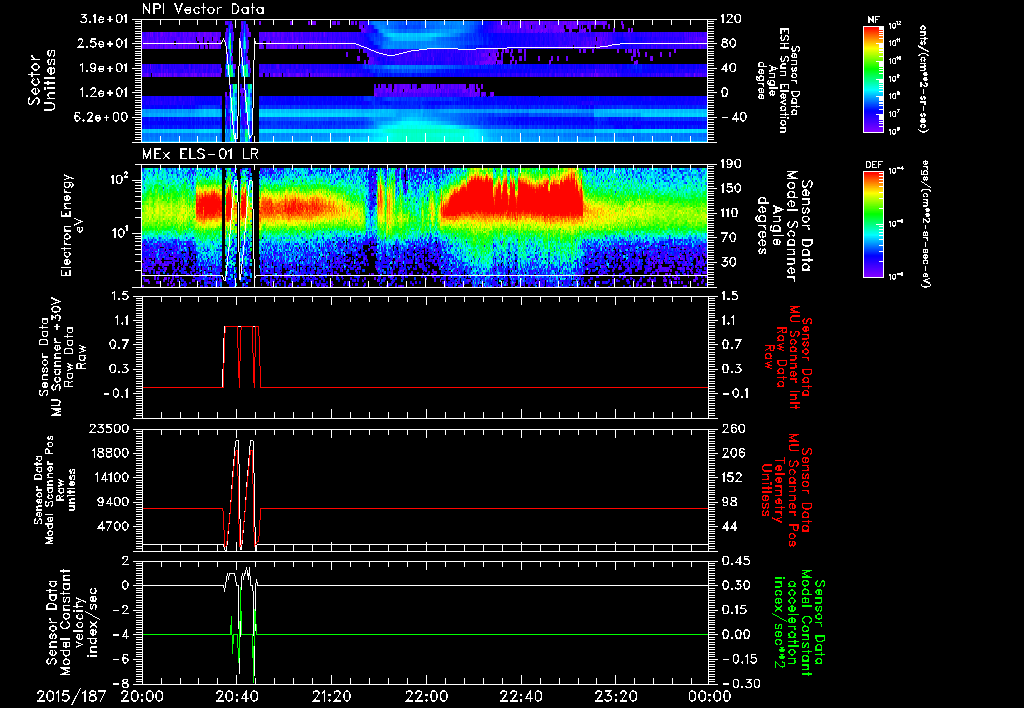Click the '-8' velocity tick label
The width and height of the screenshot is (1024, 708).
[x=122, y=684]
